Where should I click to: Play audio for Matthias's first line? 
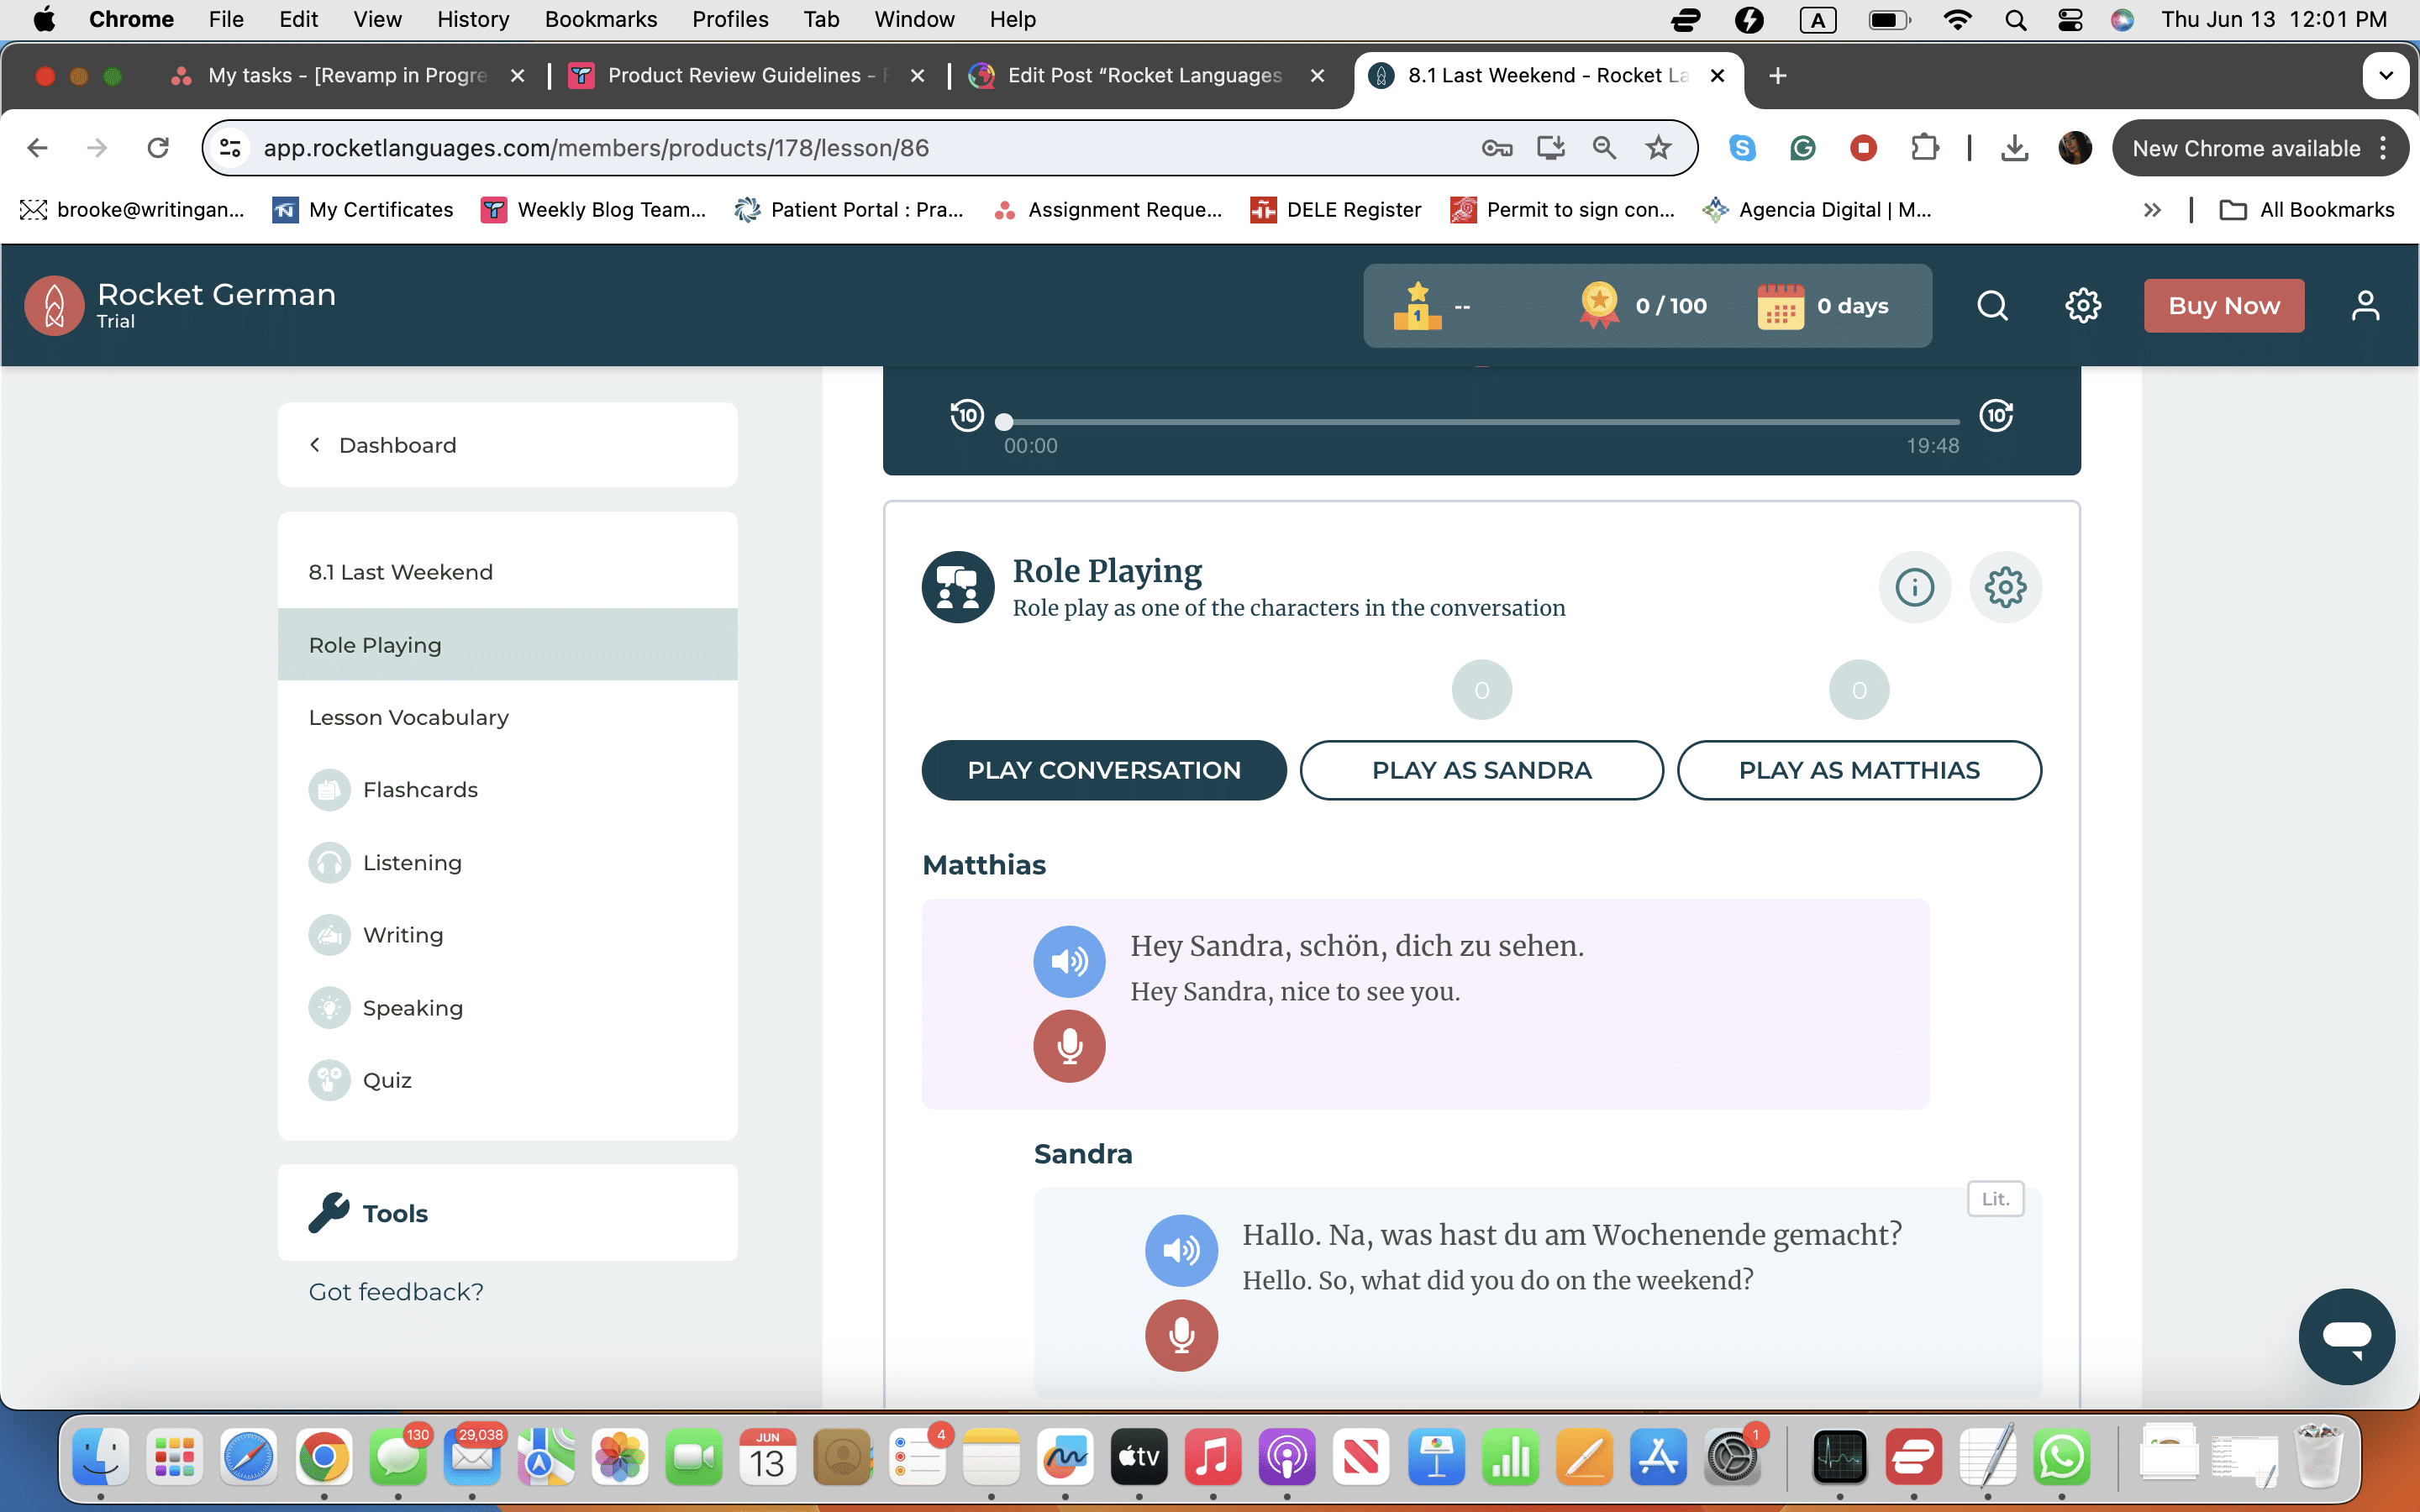(1069, 961)
